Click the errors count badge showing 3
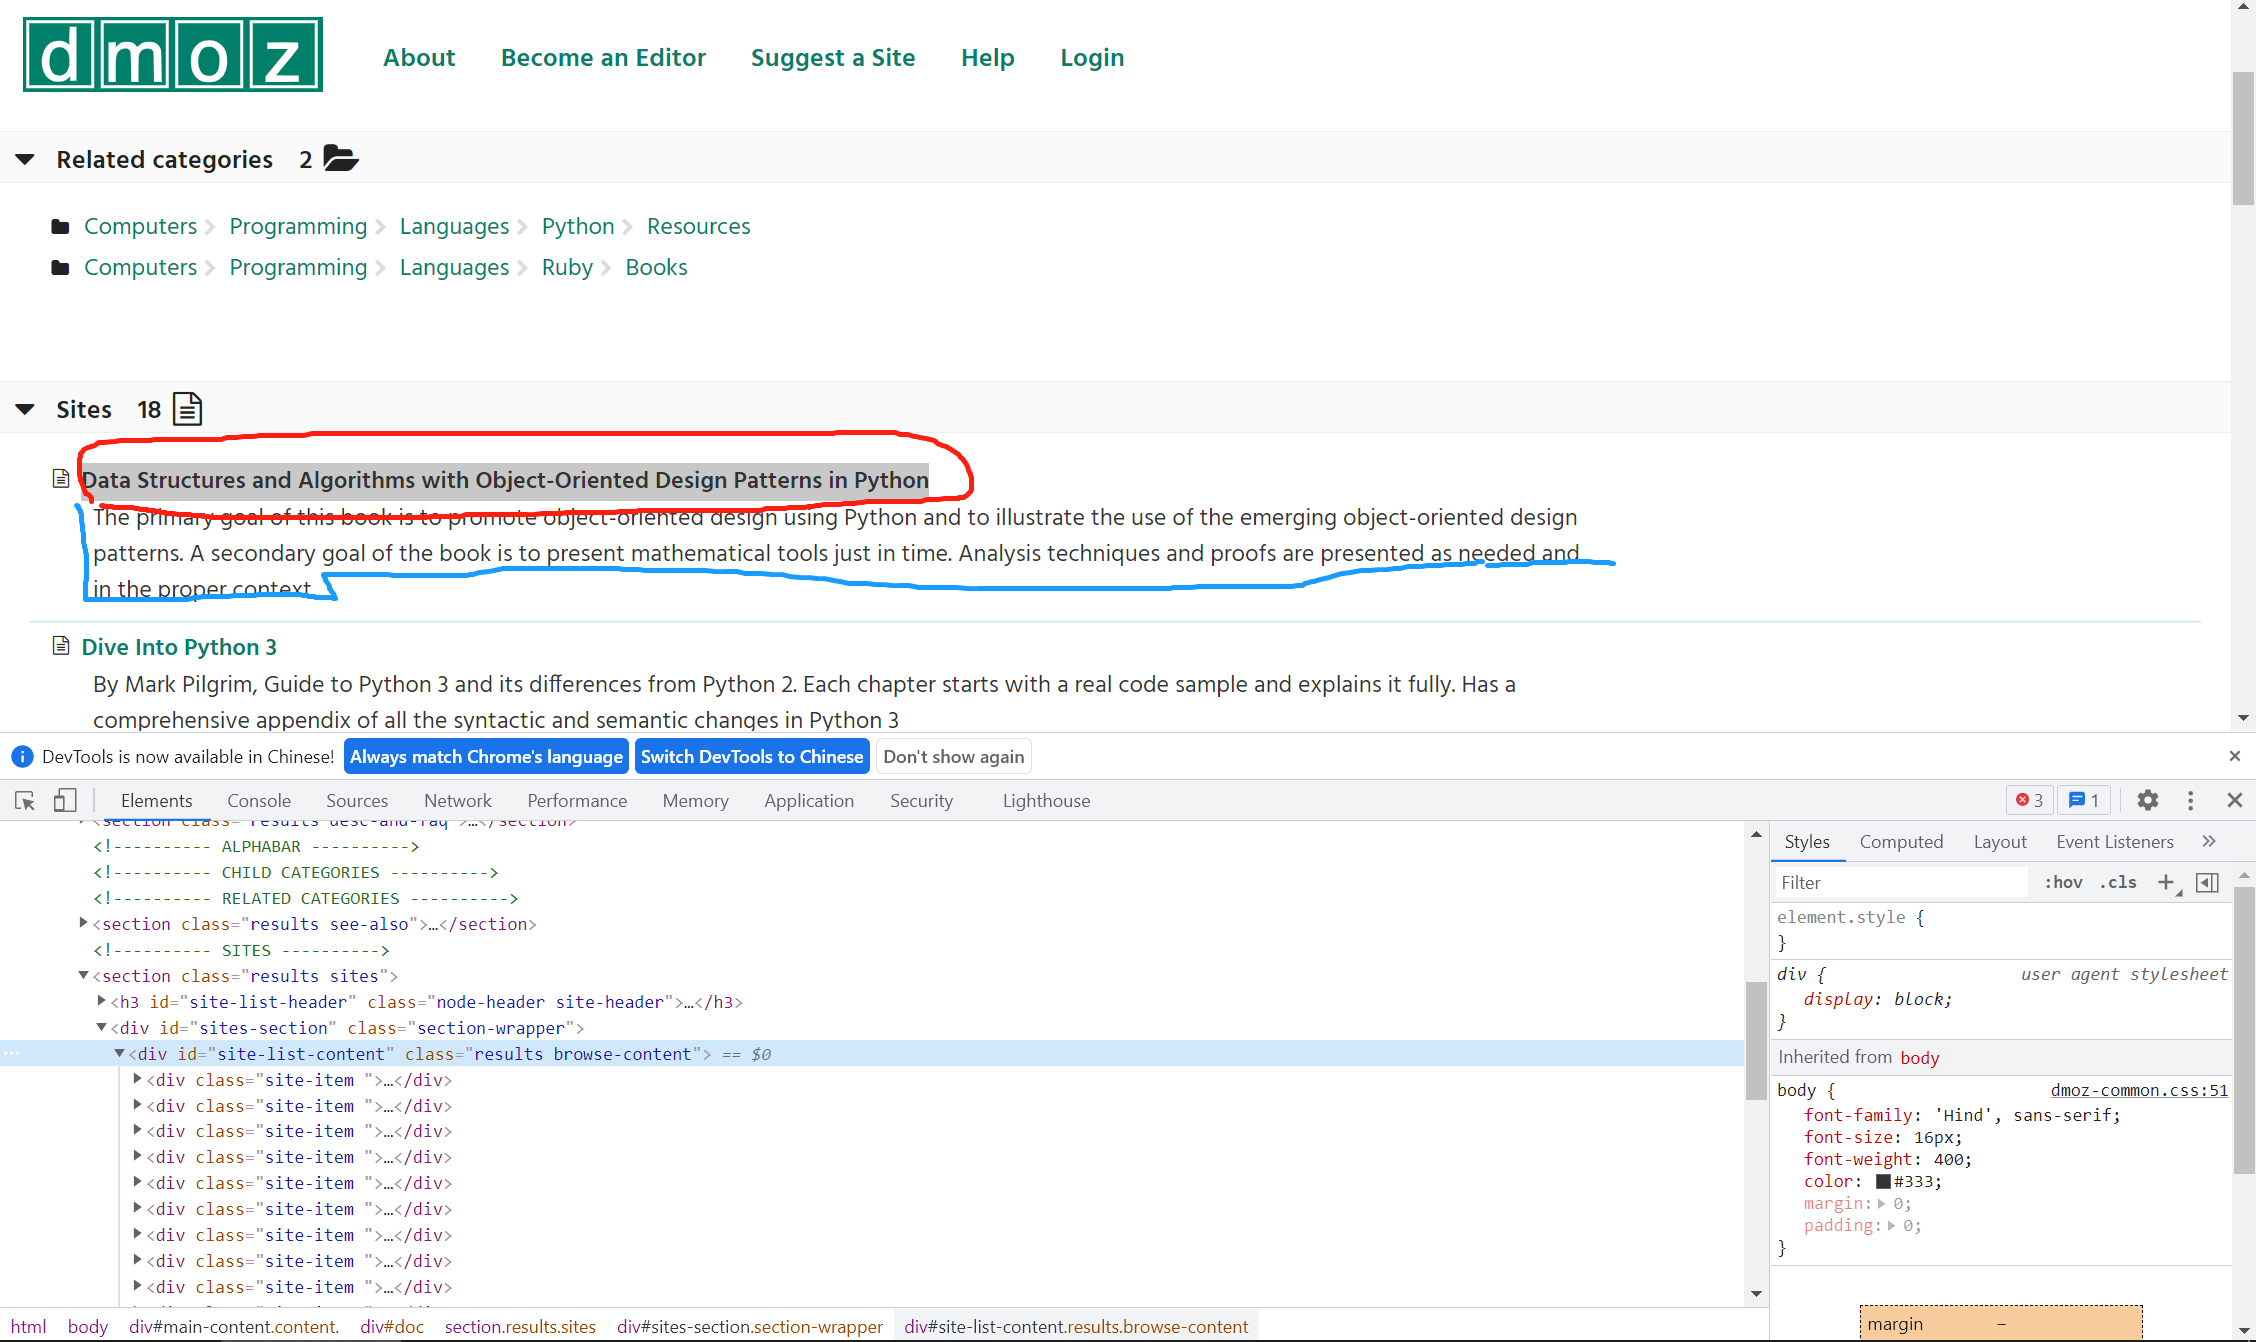Screen dimensions: 2256x1342 [2029, 800]
